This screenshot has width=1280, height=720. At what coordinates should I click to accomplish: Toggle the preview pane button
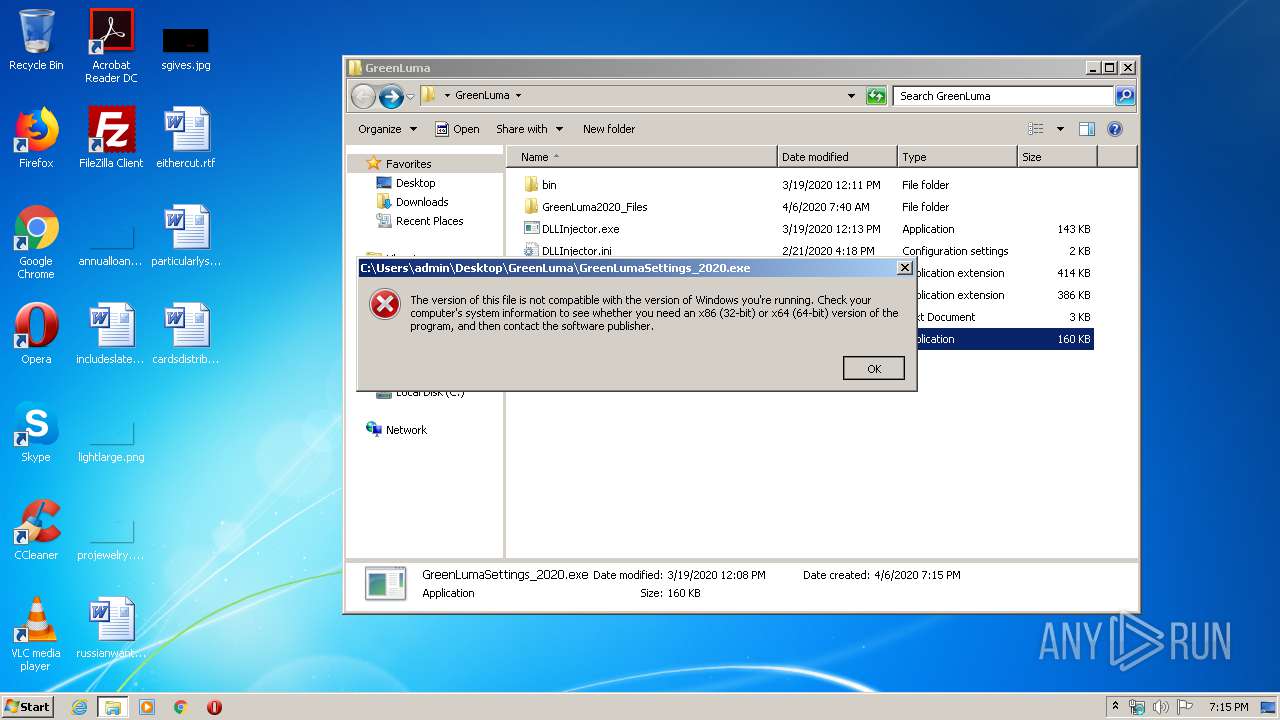(x=1087, y=129)
